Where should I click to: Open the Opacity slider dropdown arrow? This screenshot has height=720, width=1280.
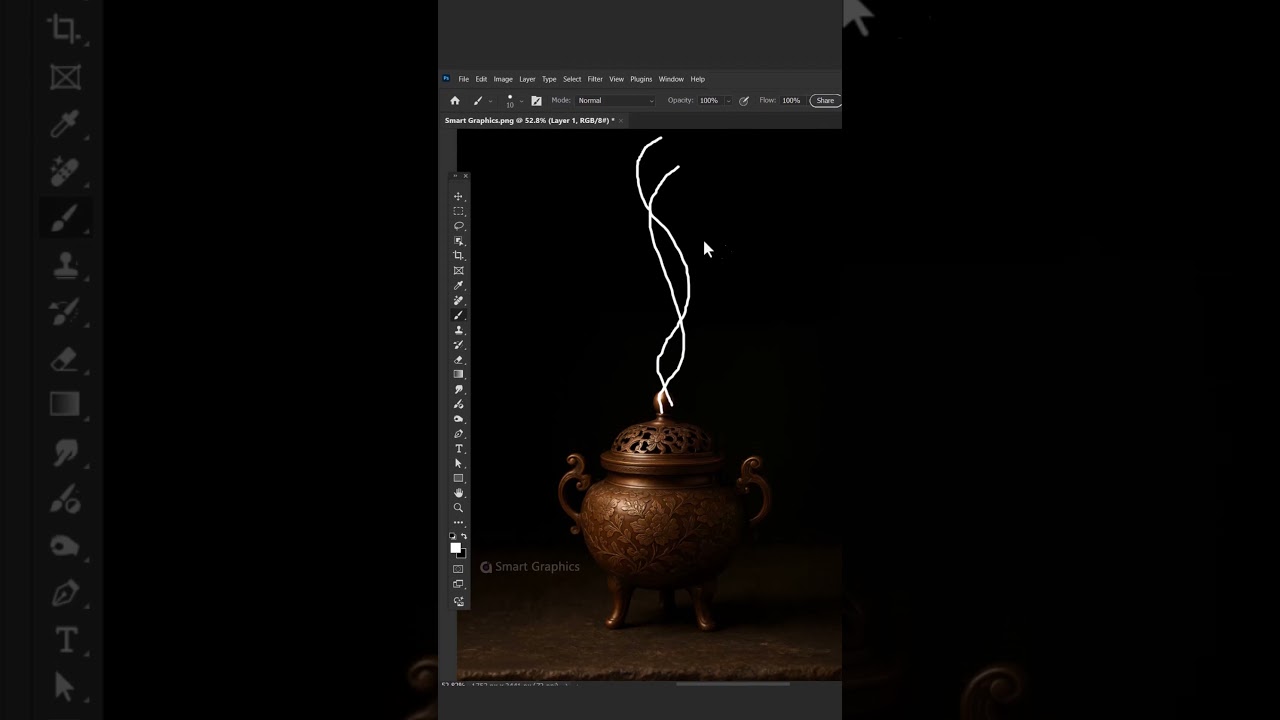coord(728,100)
